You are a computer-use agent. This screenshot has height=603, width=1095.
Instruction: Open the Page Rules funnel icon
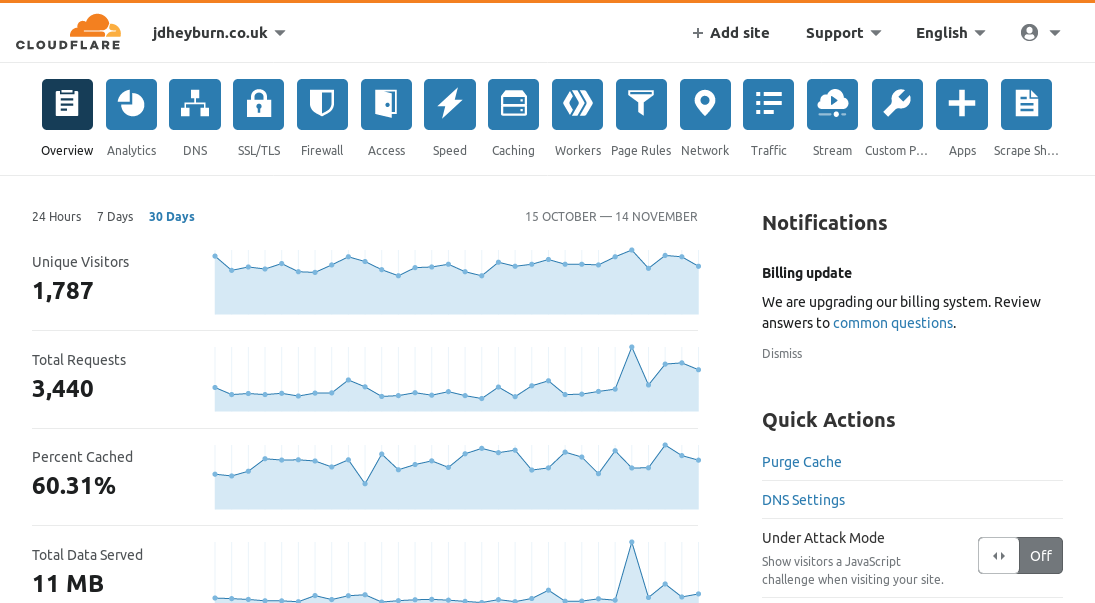pyautogui.click(x=641, y=105)
